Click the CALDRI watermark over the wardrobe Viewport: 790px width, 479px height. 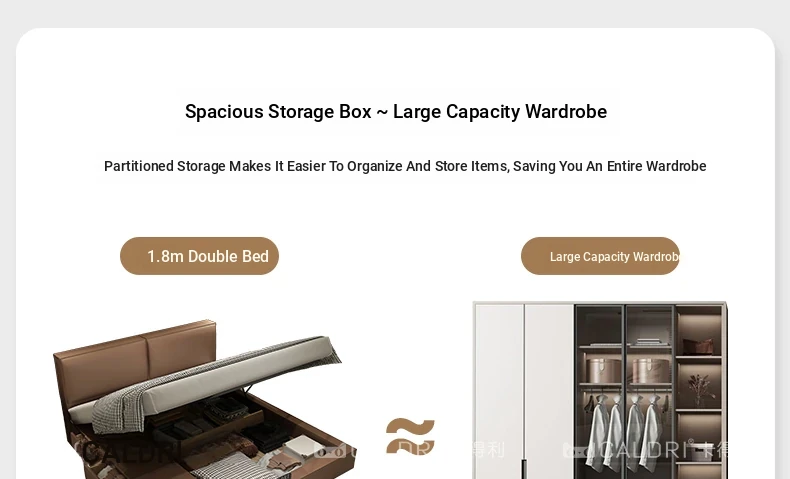(645, 449)
